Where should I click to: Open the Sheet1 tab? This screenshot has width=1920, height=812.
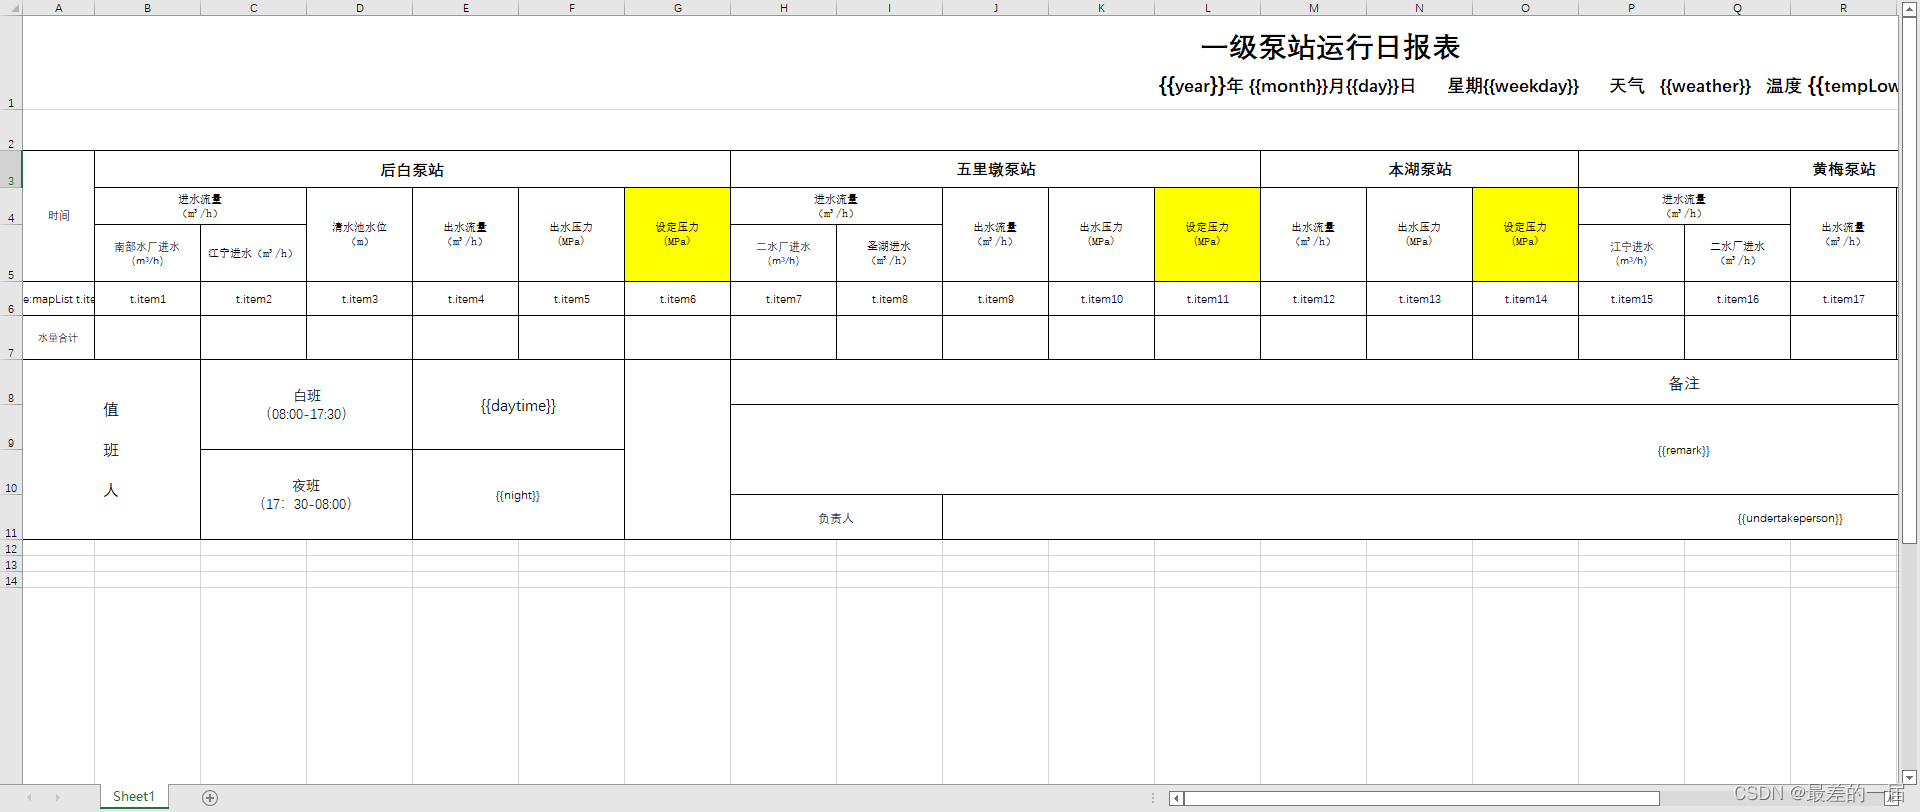(134, 797)
